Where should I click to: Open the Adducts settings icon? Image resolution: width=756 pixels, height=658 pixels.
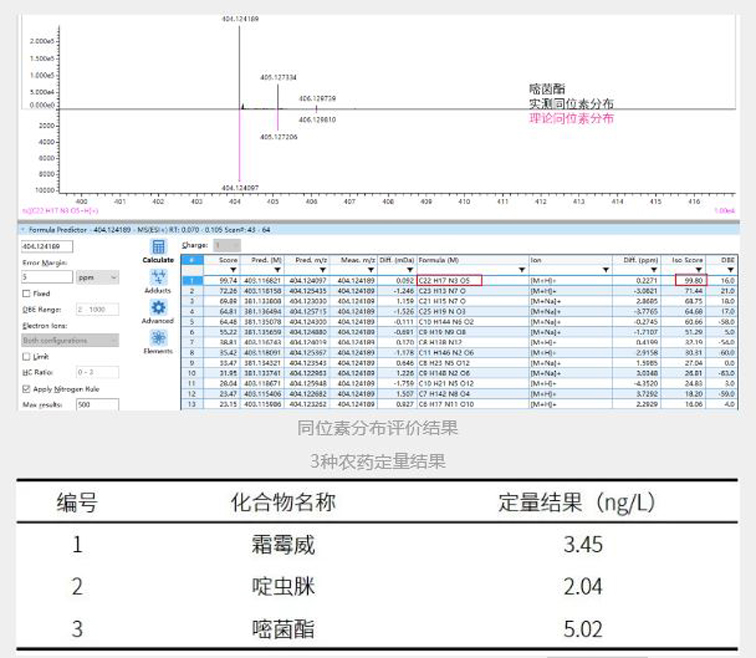[x=158, y=277]
